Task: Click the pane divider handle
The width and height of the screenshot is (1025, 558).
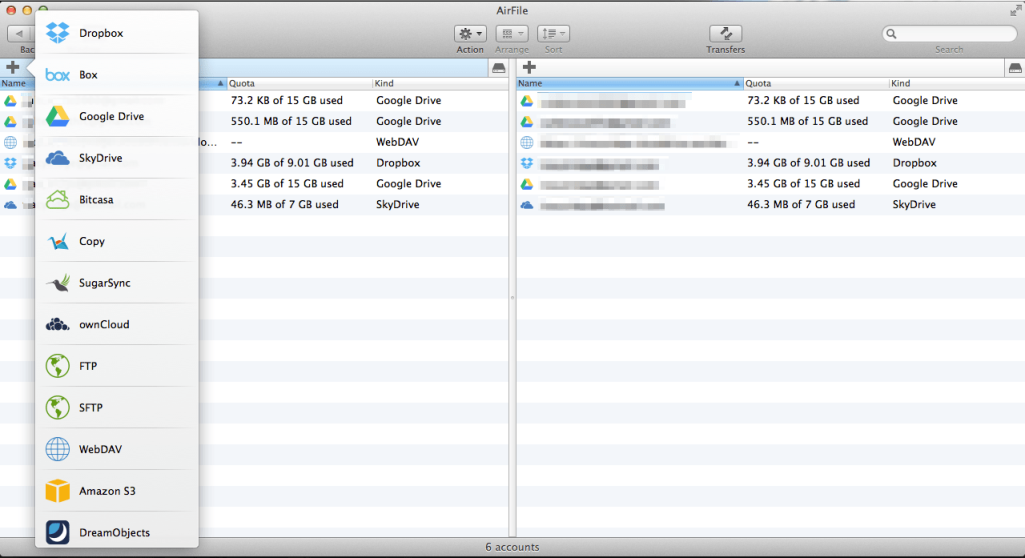Action: coord(512,297)
